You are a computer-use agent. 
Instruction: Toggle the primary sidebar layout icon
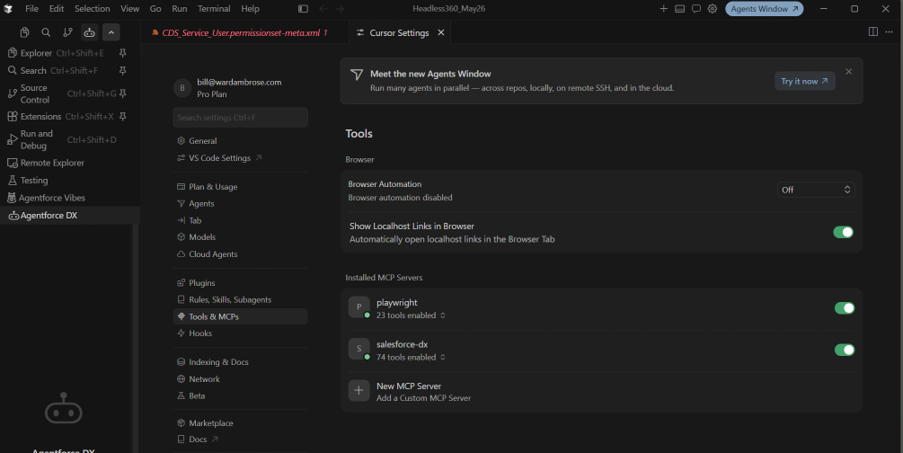coord(303,9)
